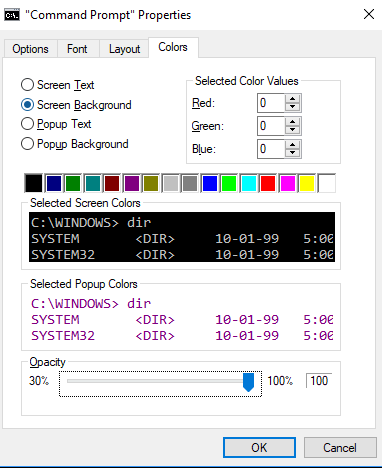Go to the Layout tab
The image size is (382, 468).
point(124,49)
